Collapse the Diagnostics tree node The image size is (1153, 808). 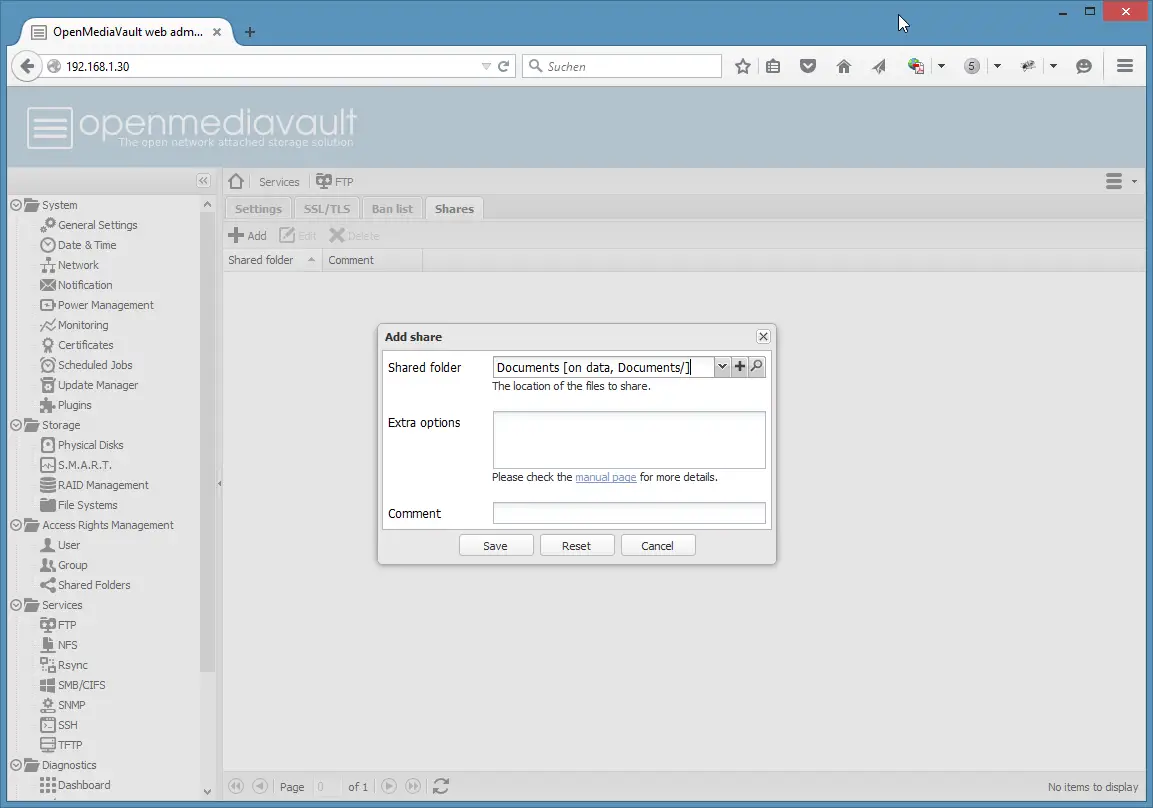tap(15, 765)
